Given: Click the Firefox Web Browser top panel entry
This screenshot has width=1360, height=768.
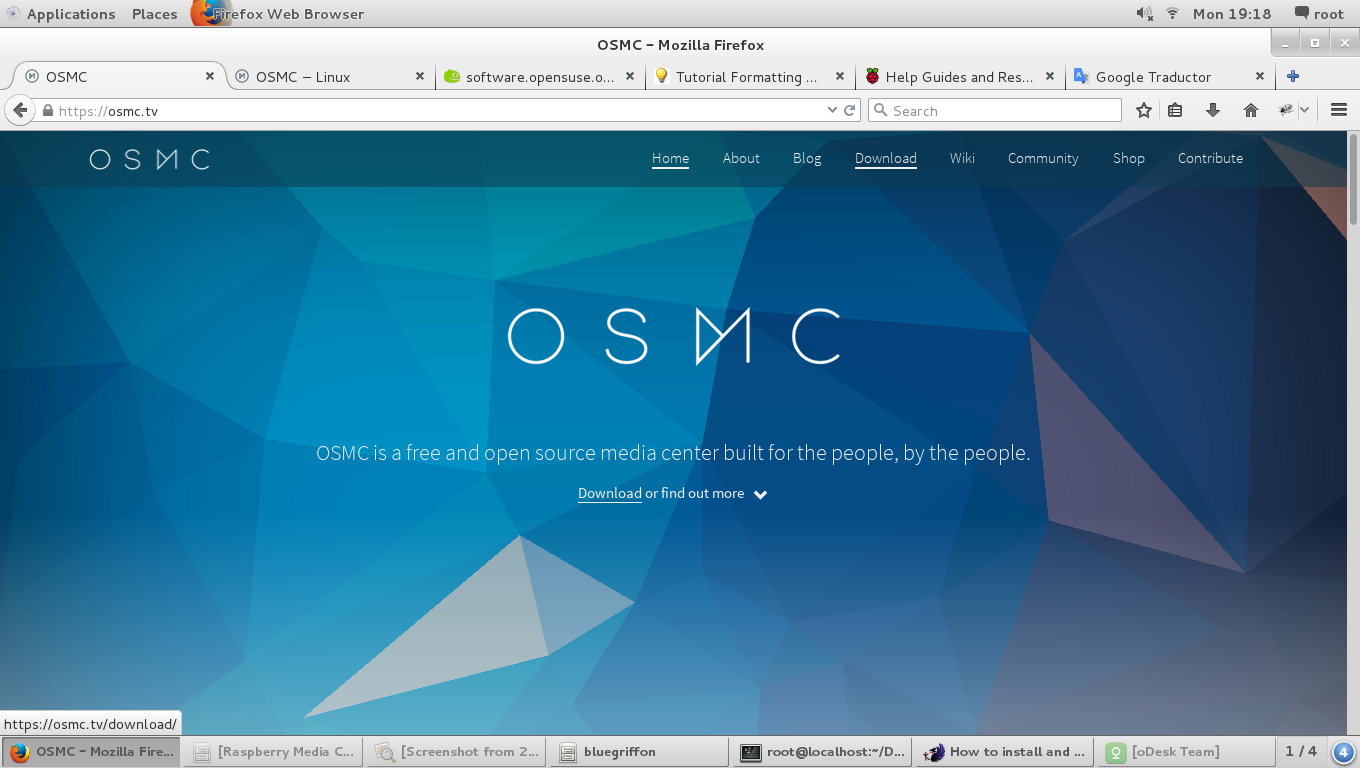Looking at the screenshot, I should point(276,14).
